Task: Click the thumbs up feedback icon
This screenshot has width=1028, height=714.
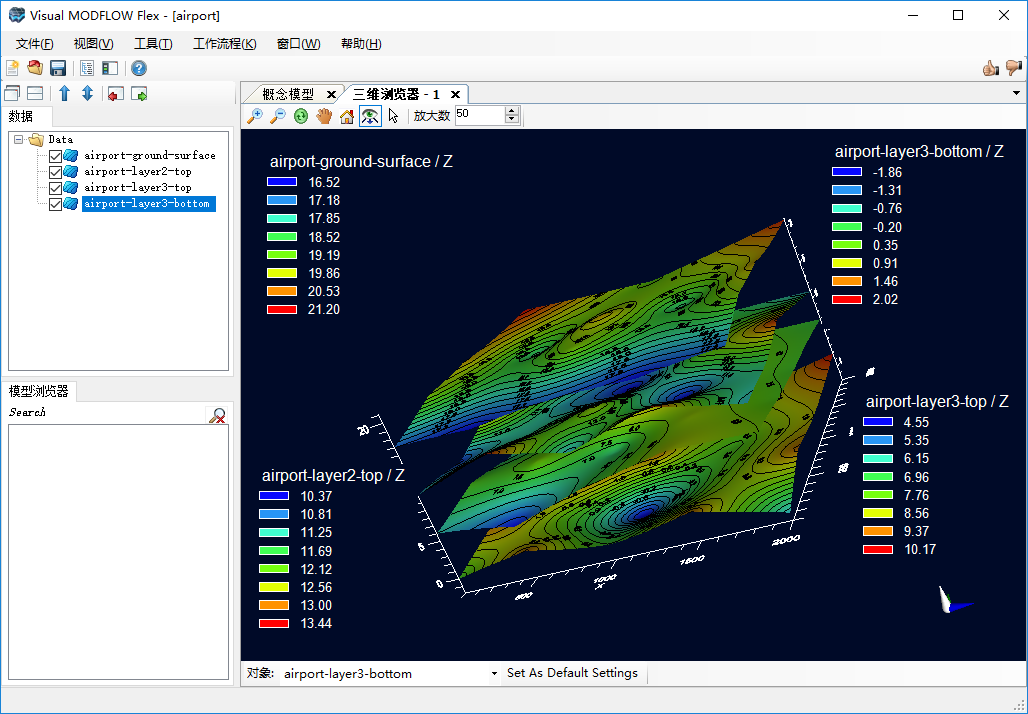Action: [x=991, y=68]
